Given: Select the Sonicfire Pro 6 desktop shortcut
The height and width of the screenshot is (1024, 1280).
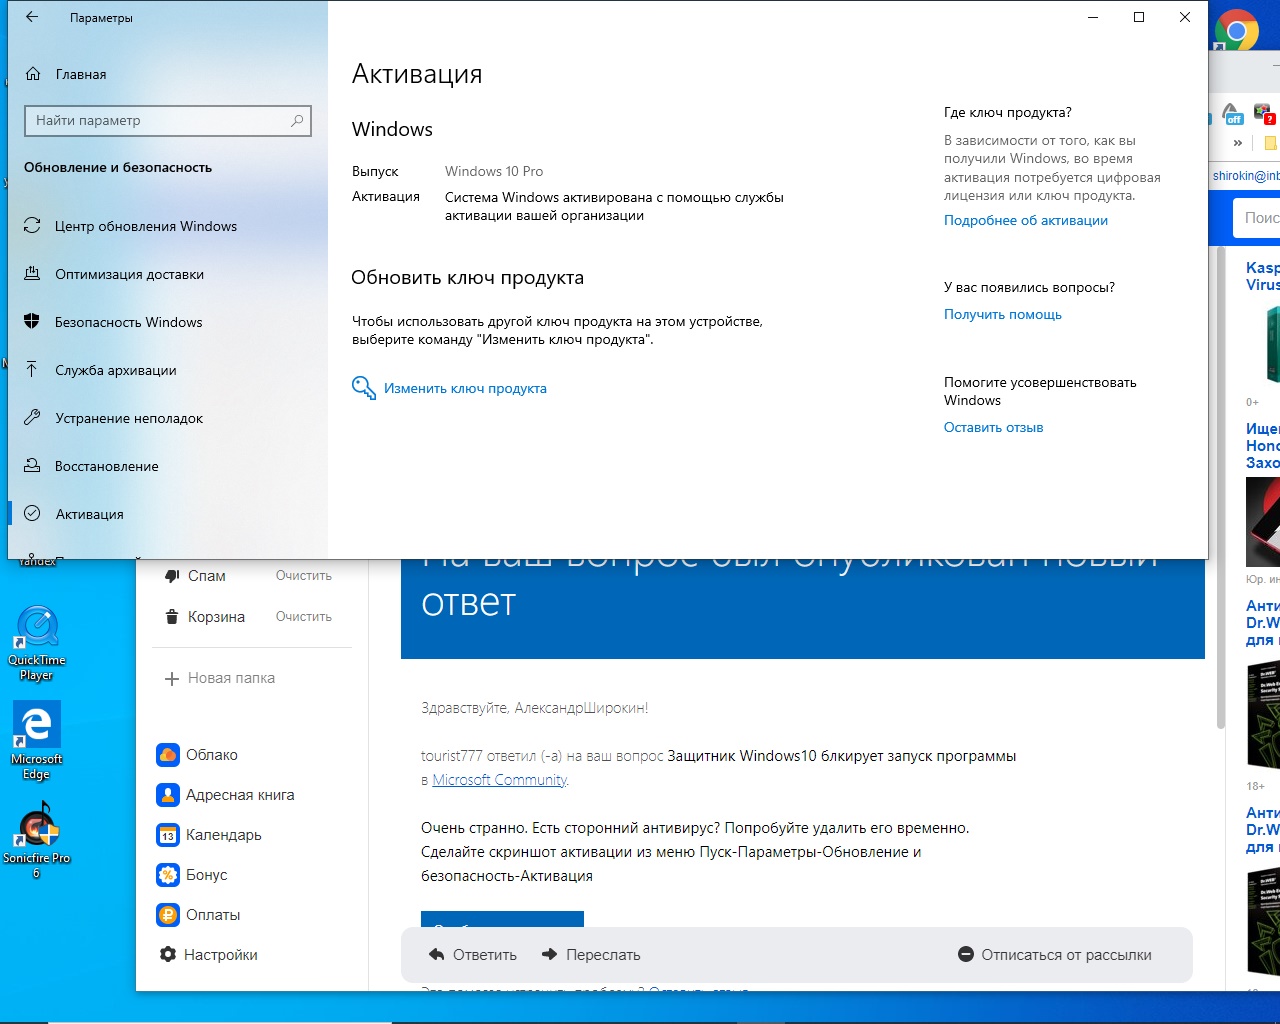Looking at the screenshot, I should point(37,840).
